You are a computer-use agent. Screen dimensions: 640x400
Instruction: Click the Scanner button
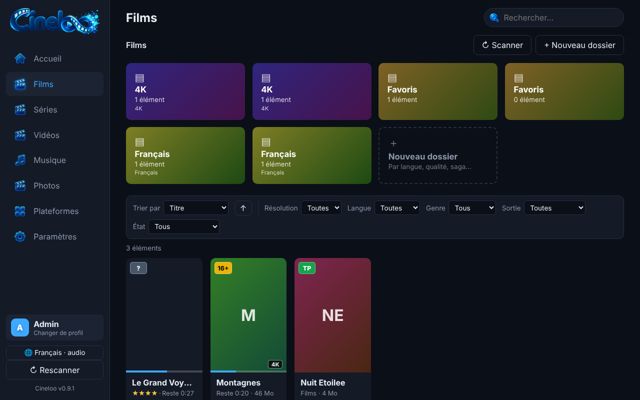coord(502,45)
